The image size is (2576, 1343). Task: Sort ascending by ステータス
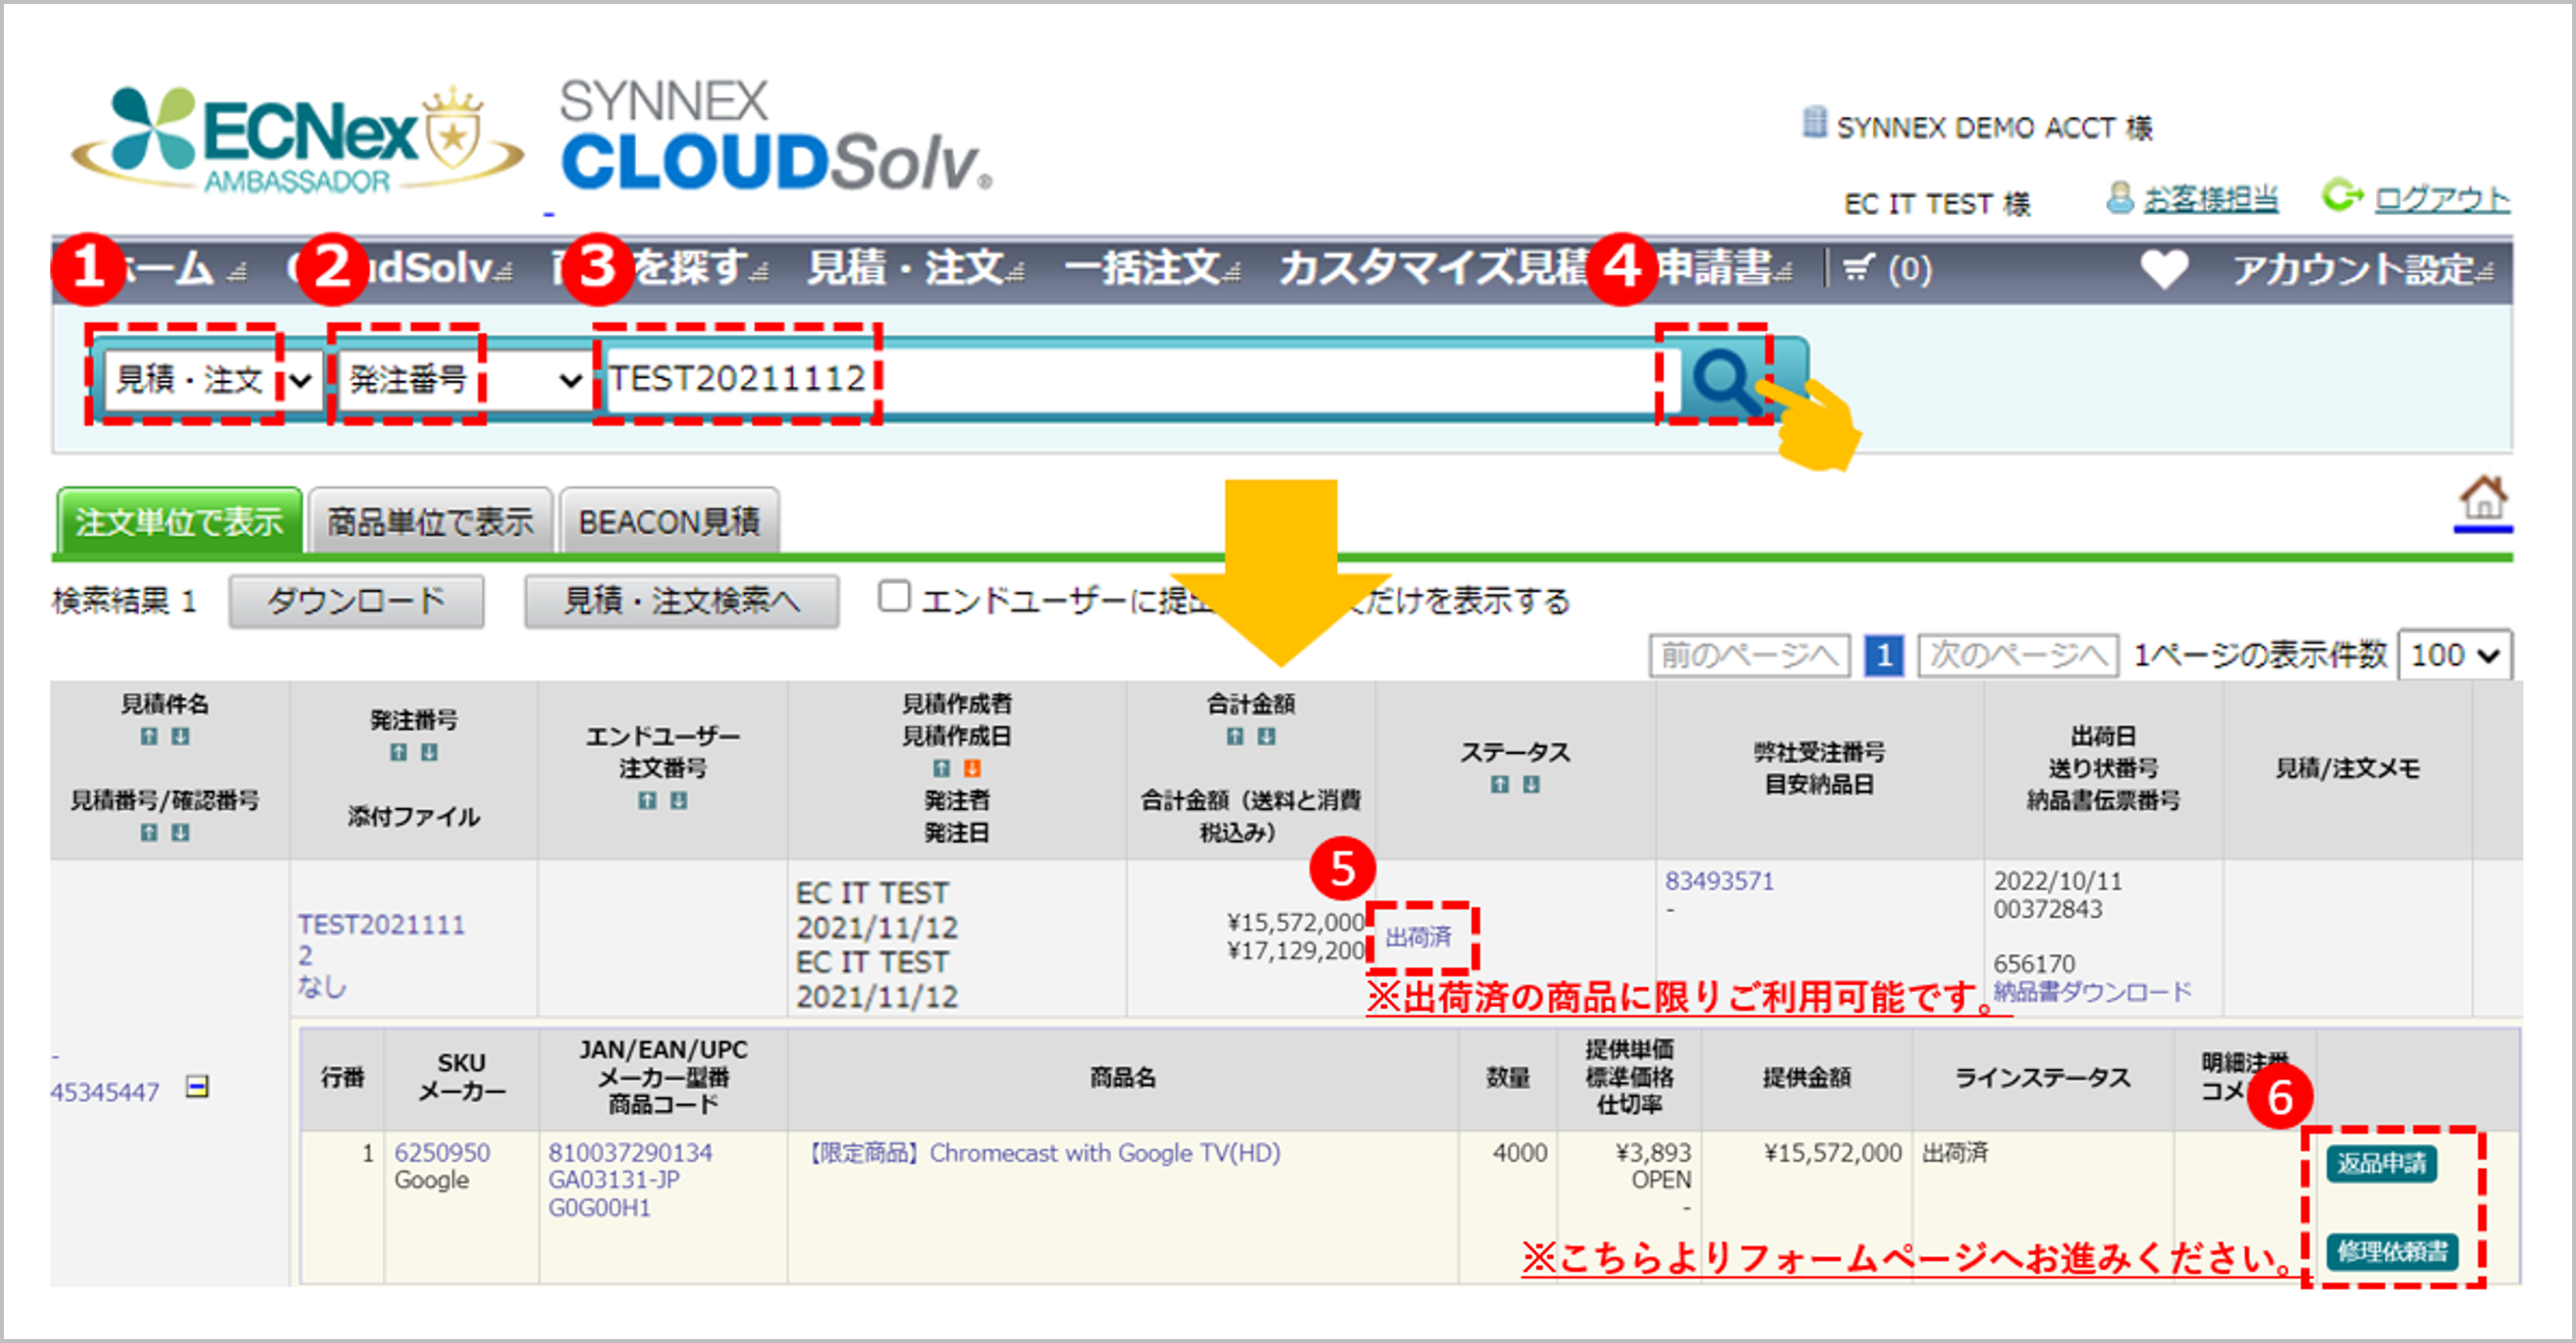(1499, 785)
